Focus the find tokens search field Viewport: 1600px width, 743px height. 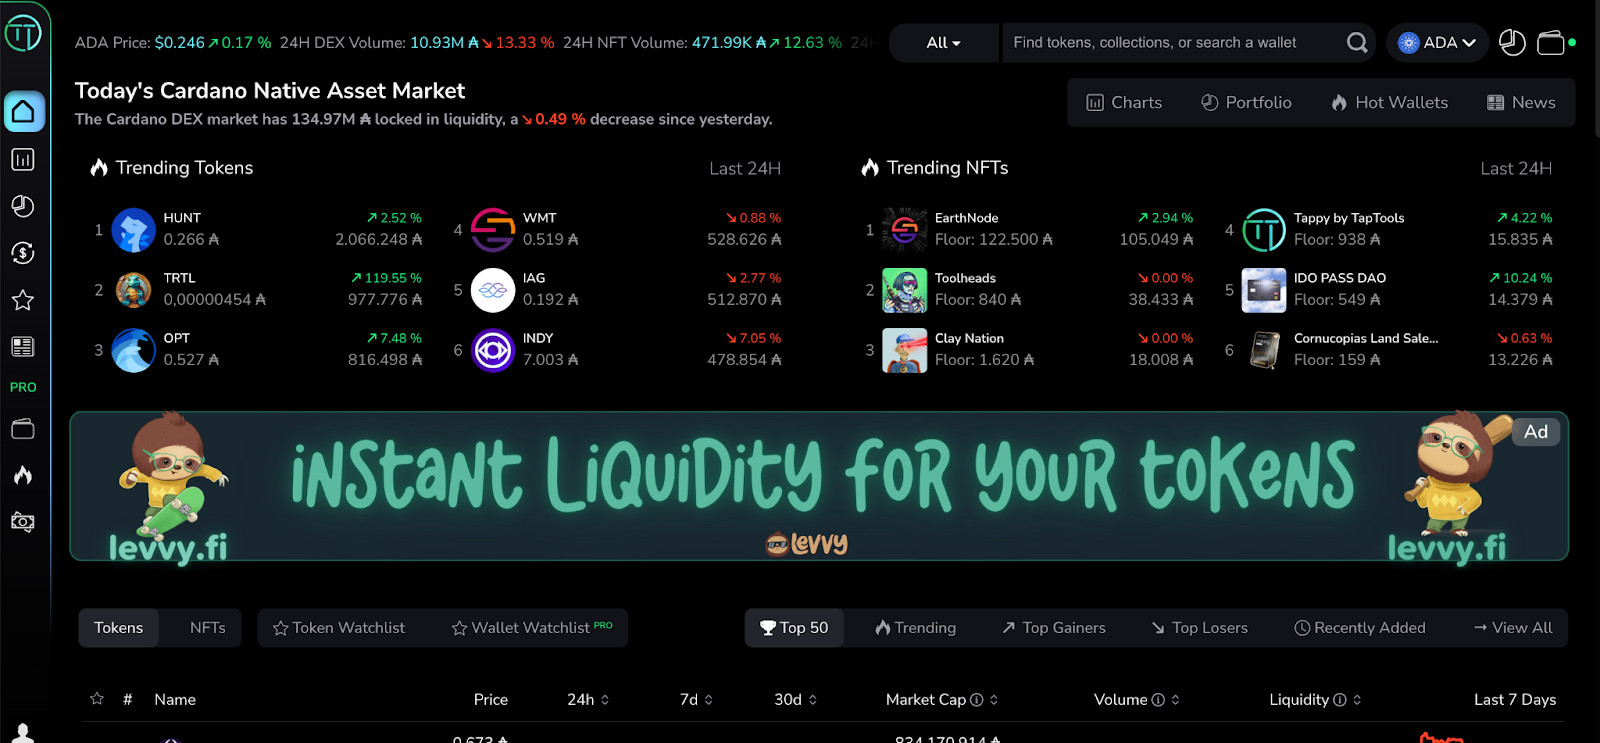click(1173, 43)
